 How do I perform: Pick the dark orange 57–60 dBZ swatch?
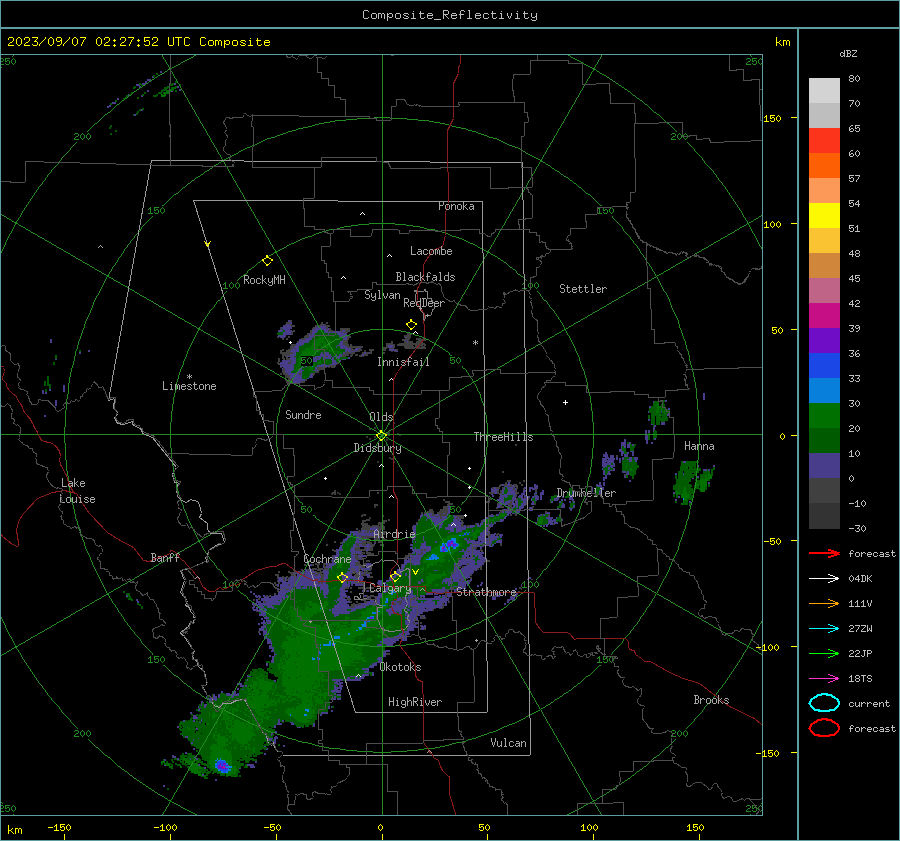coord(824,165)
